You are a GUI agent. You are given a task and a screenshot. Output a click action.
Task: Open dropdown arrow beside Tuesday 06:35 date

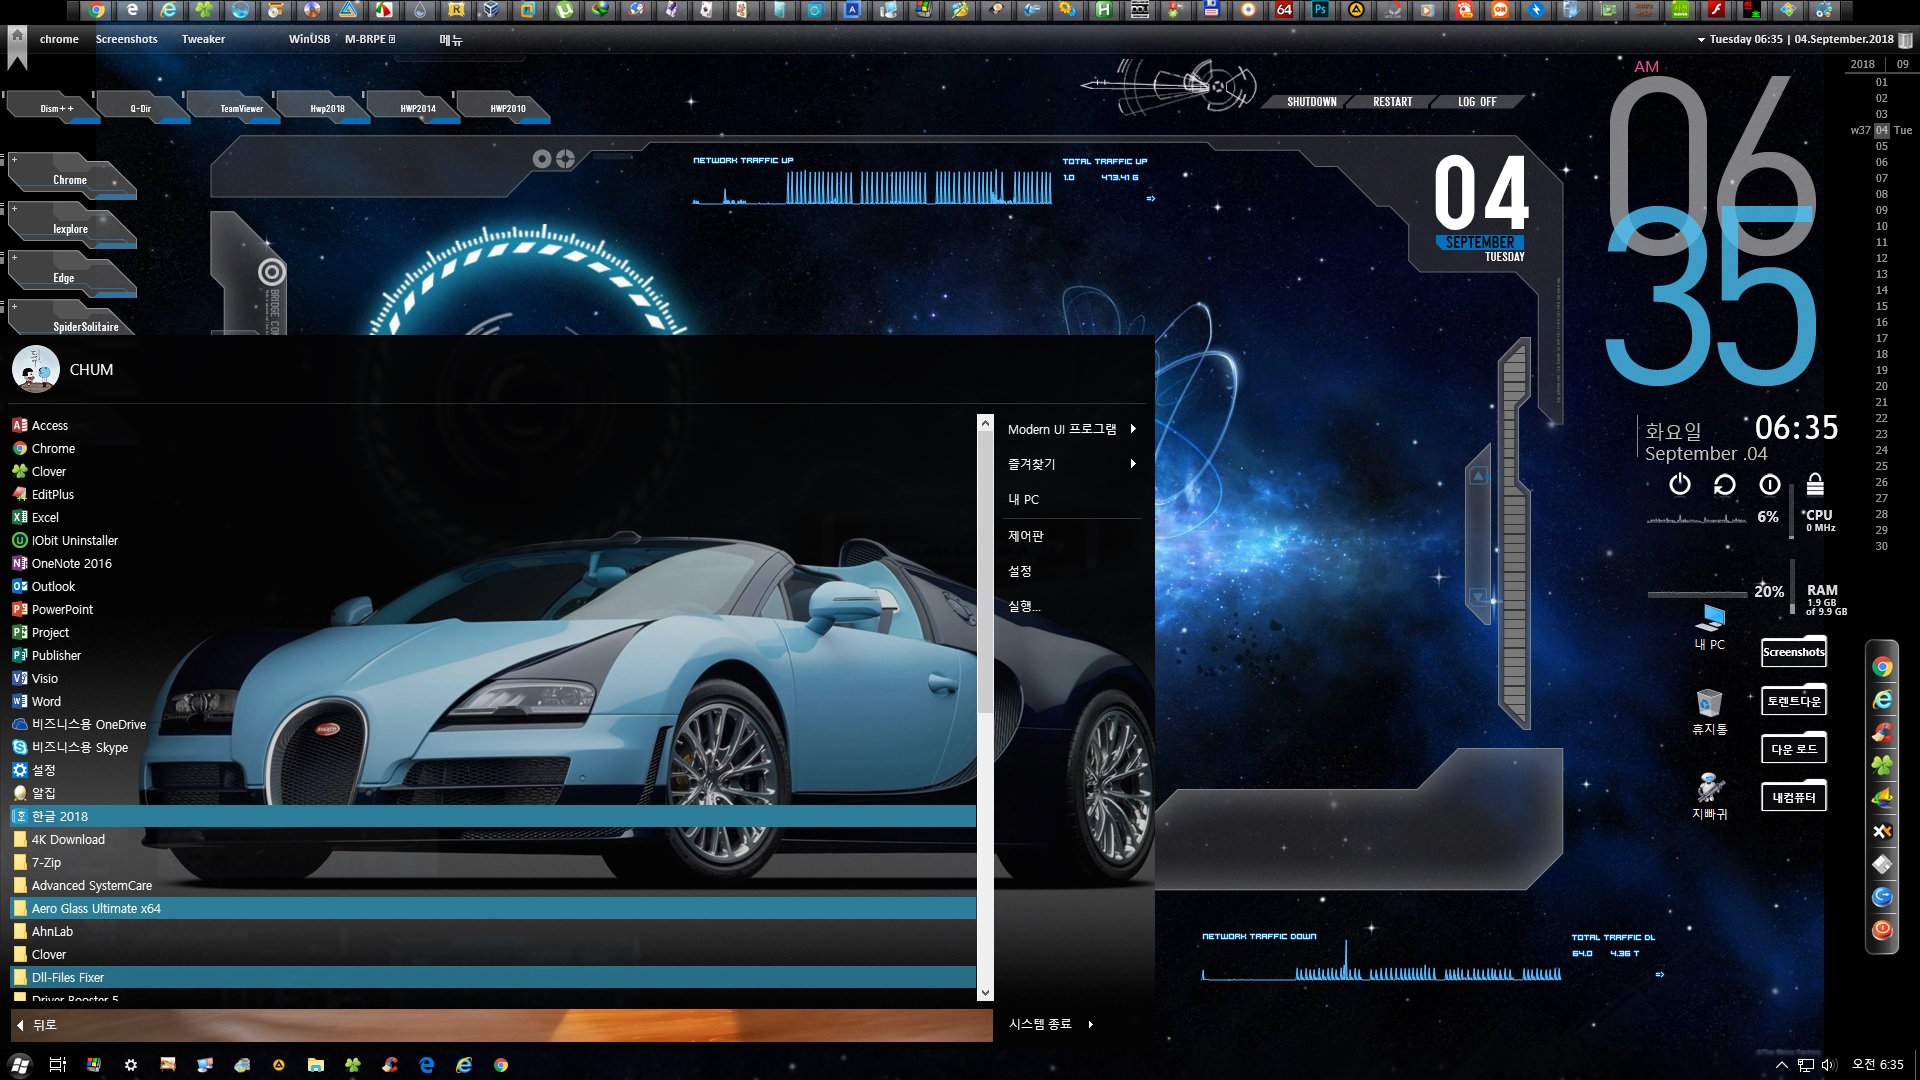(1701, 40)
